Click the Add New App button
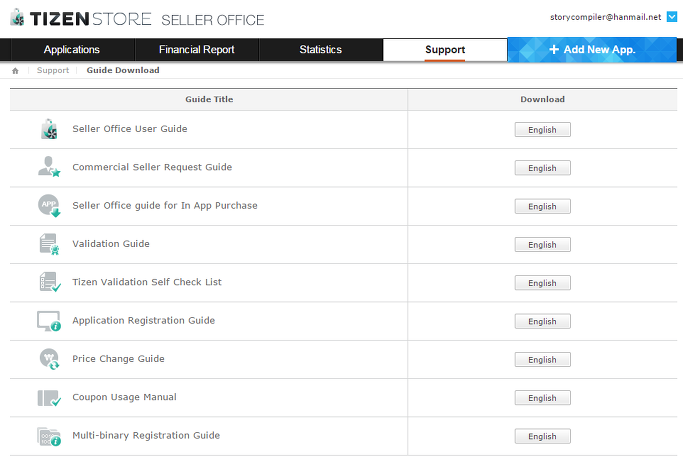This screenshot has width=683, height=457. tap(592, 50)
